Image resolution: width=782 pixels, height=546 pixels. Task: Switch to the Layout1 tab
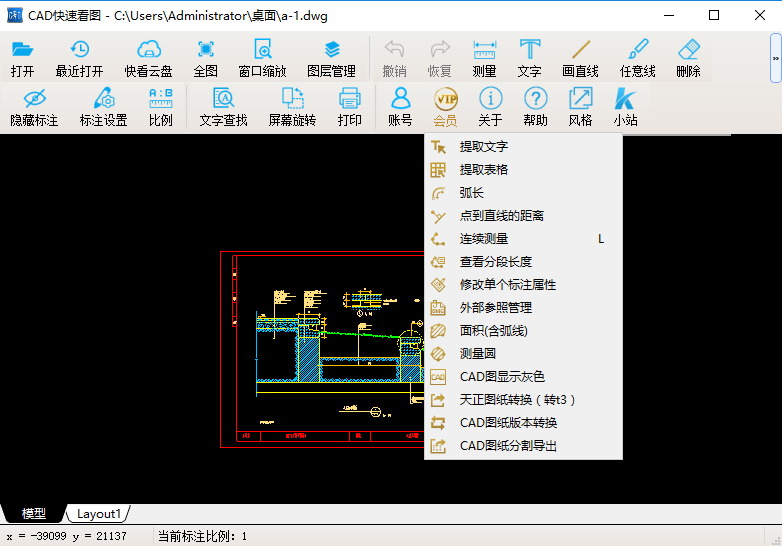pos(99,514)
